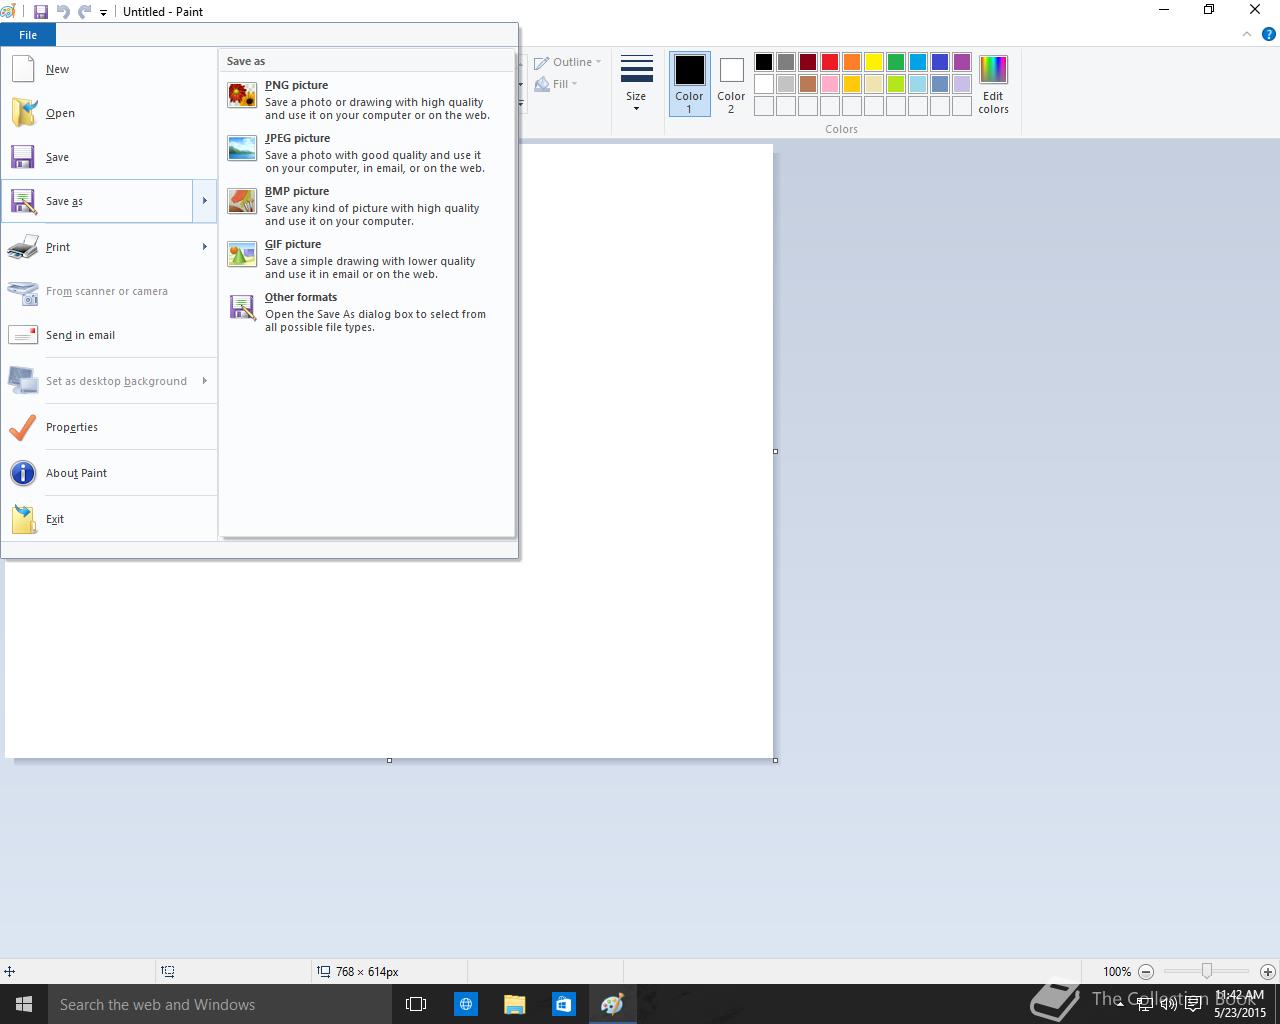Click the GIF picture icon

[242, 254]
